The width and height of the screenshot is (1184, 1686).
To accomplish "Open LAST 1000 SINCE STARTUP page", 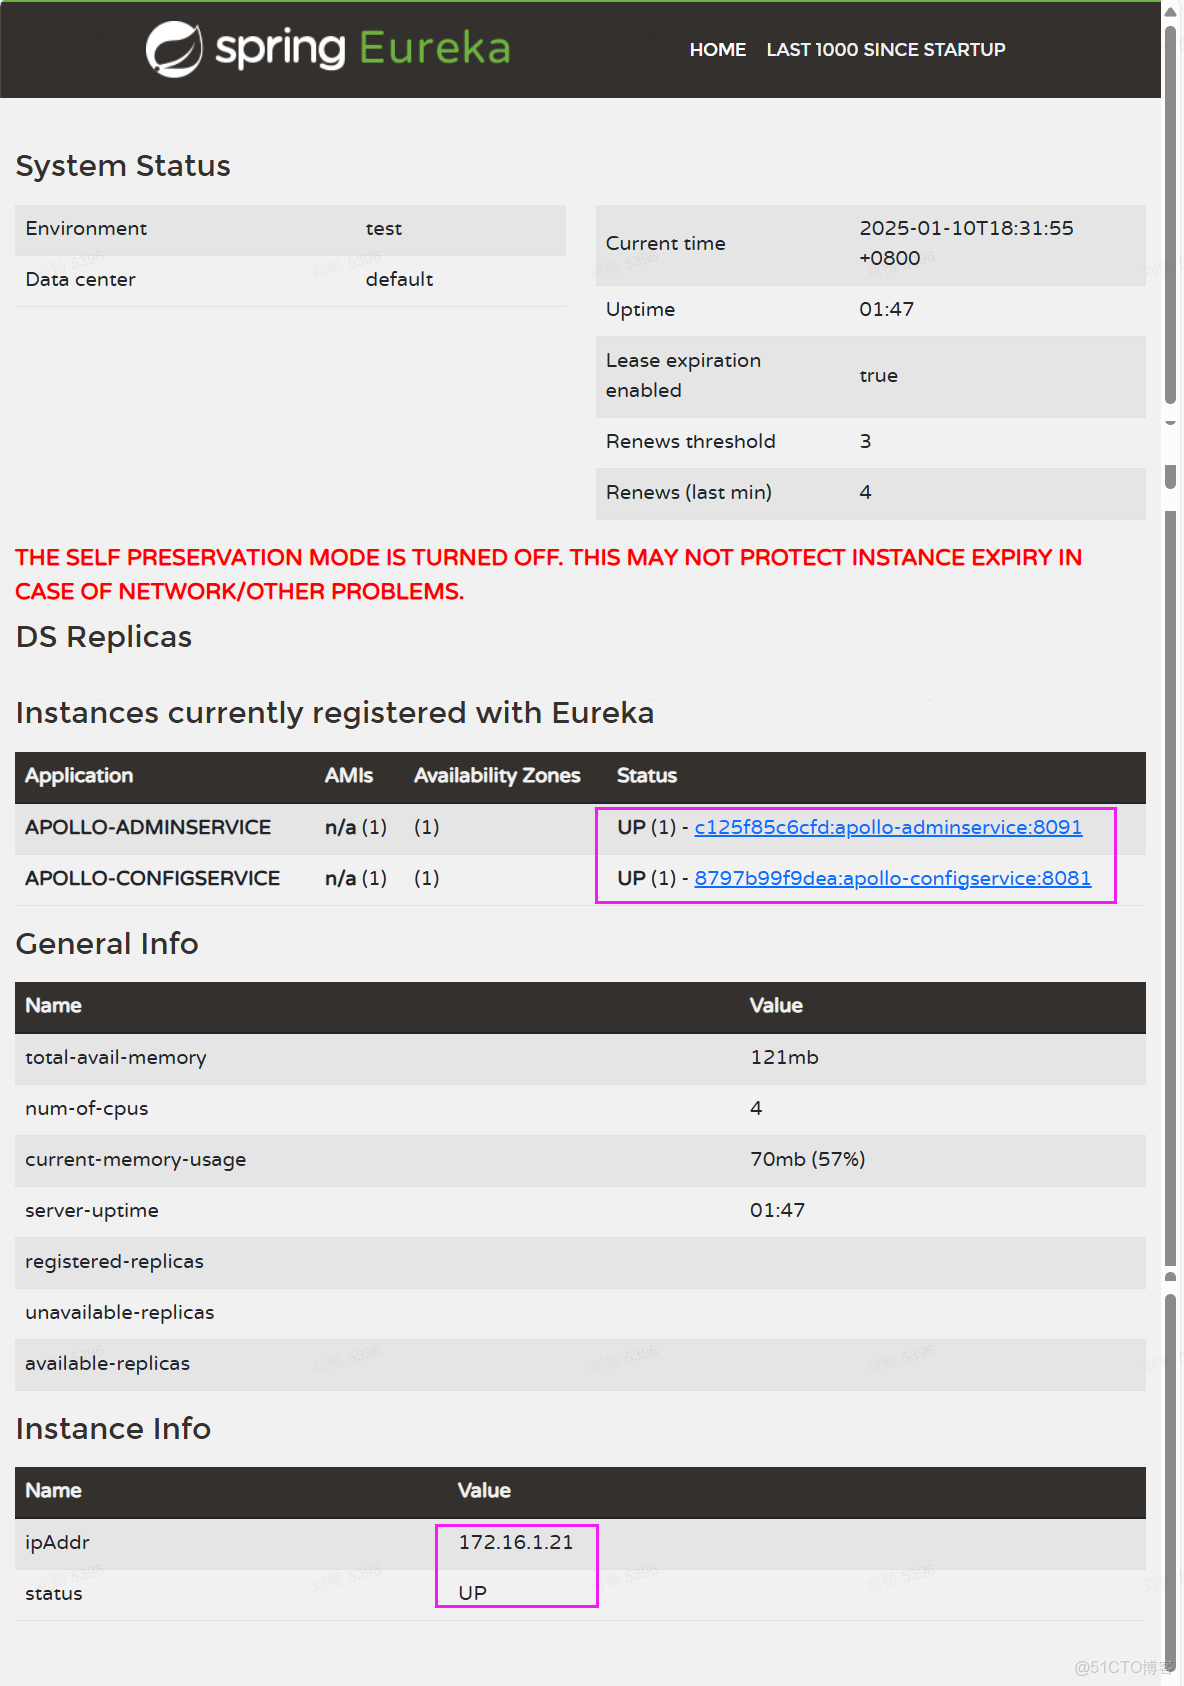I will pyautogui.click(x=885, y=50).
